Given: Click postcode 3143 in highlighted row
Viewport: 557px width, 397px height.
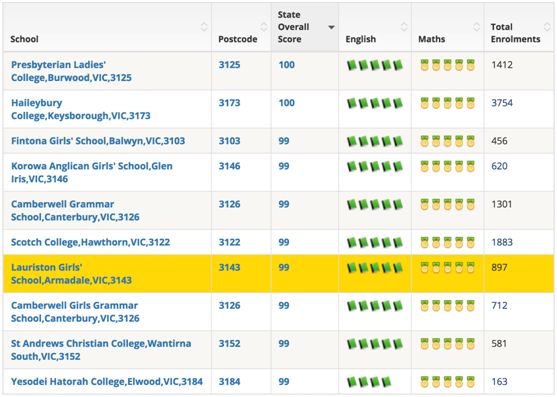Looking at the screenshot, I should coord(229,267).
